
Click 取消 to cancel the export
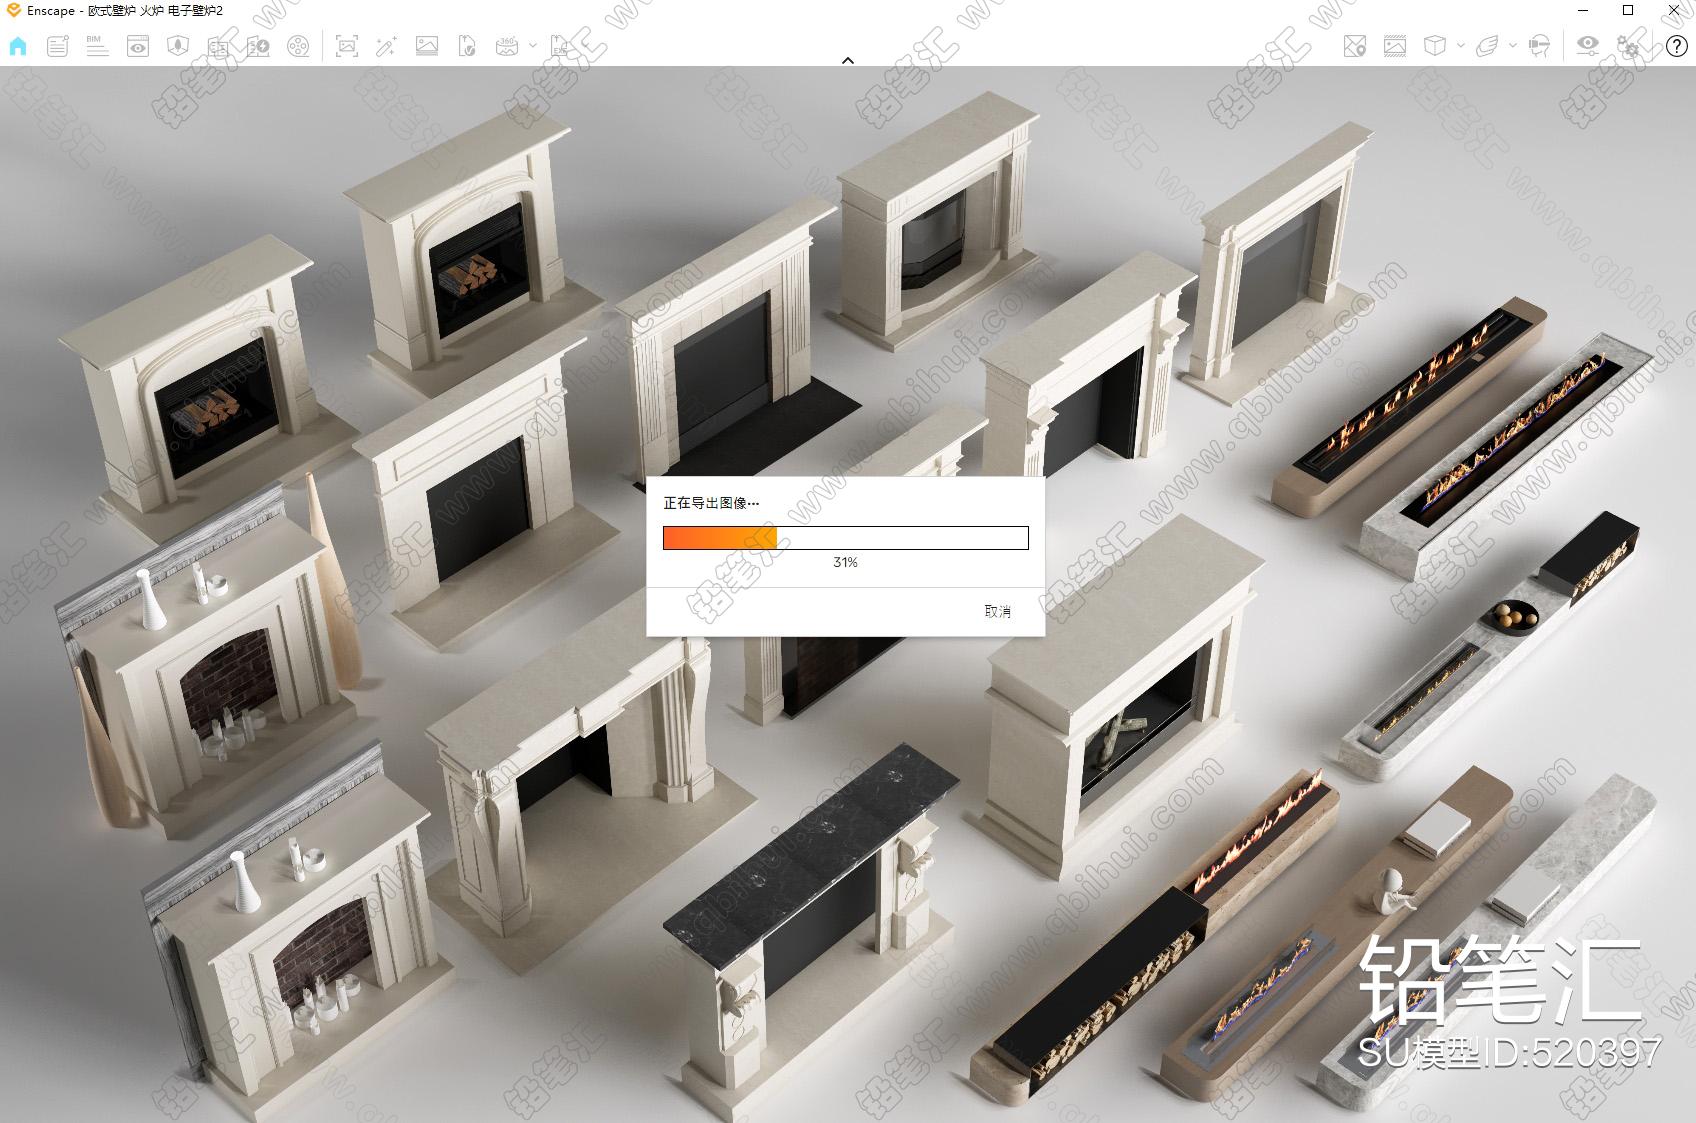click(998, 611)
